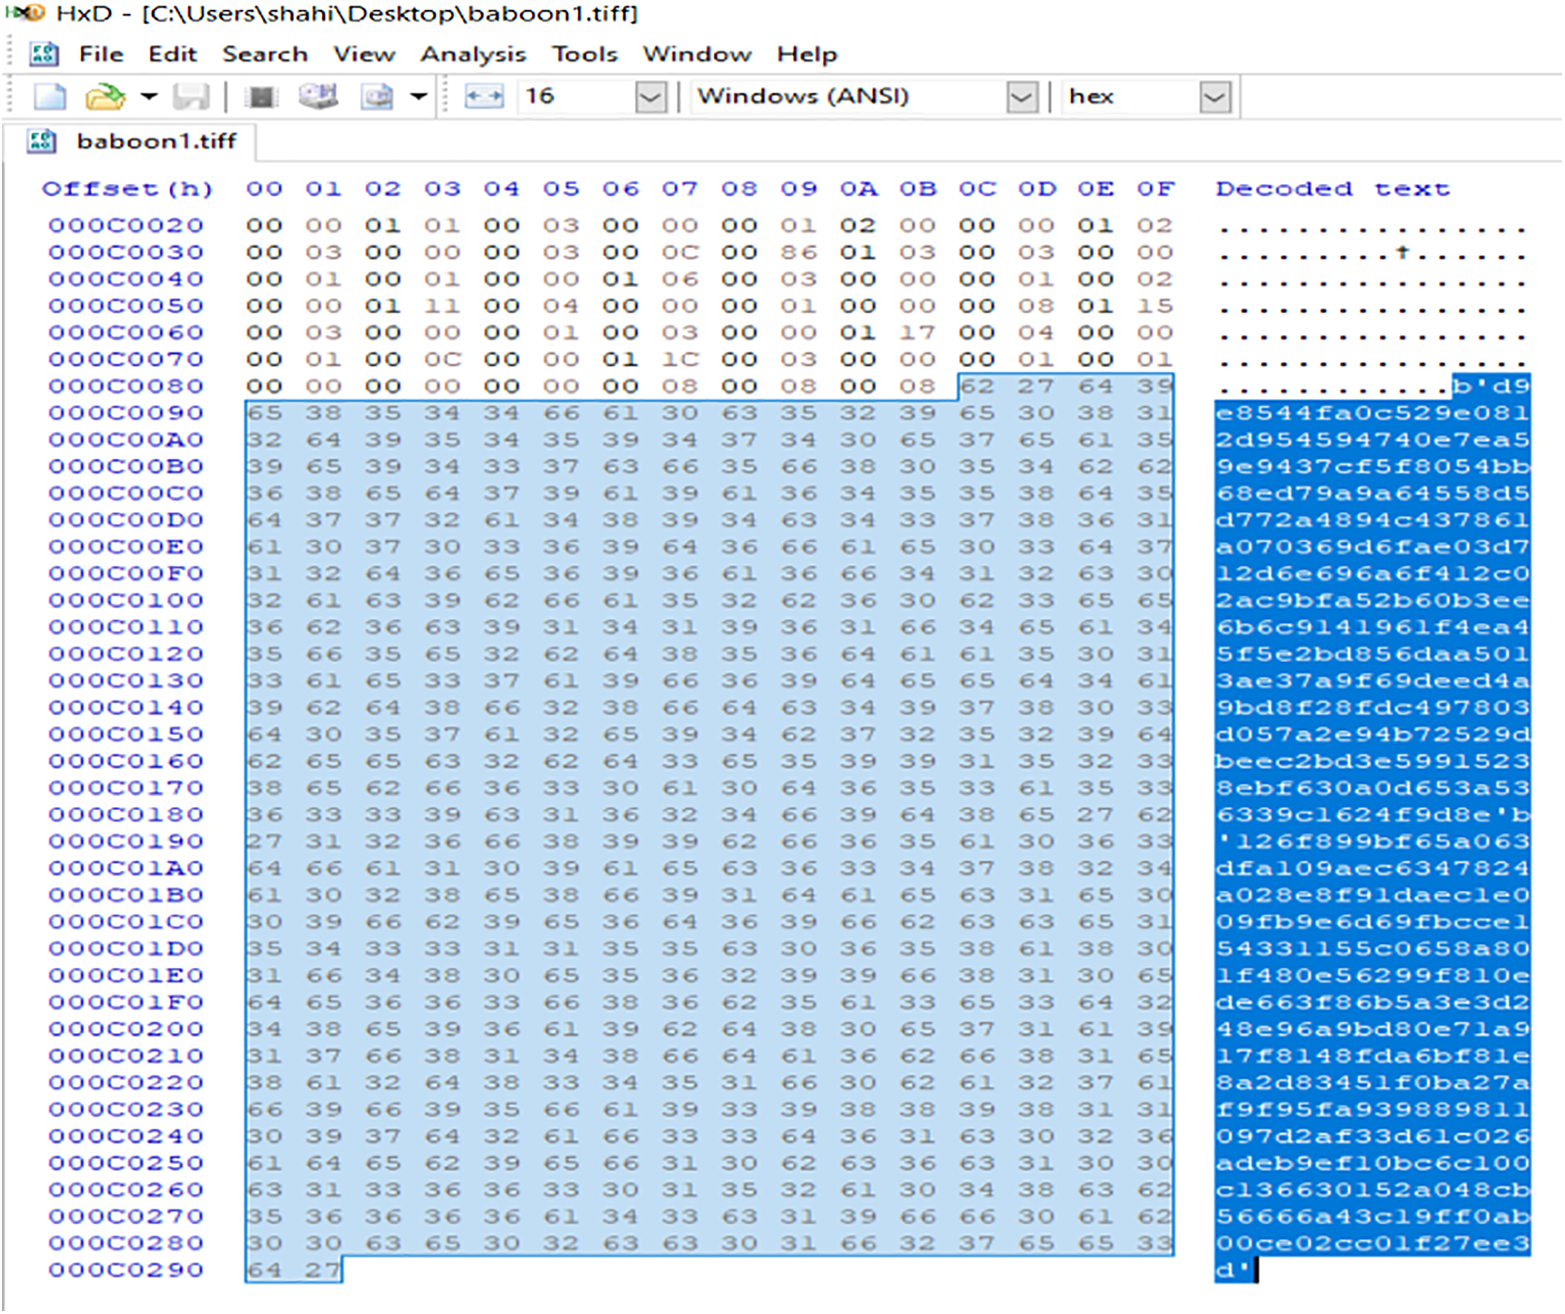
Task: Open the Tools menu
Action: point(584,54)
